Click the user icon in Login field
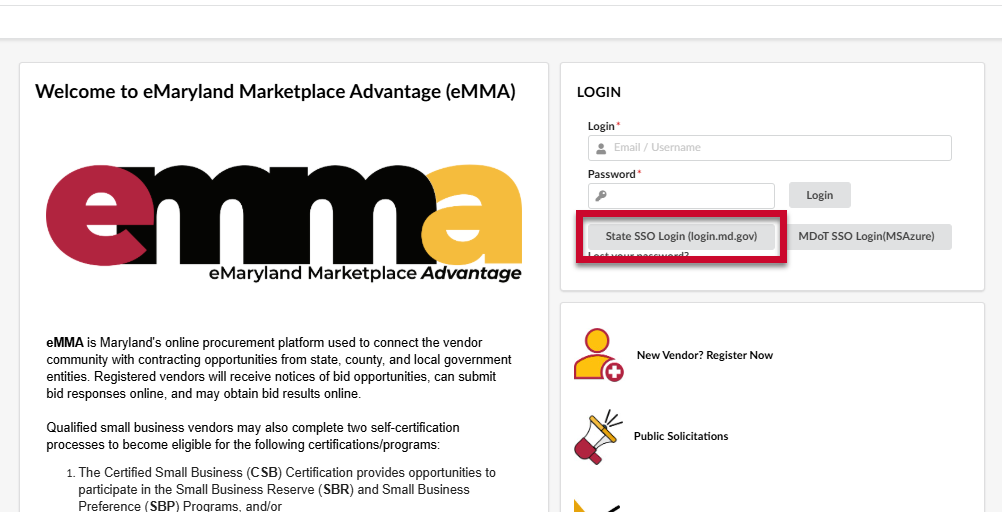Viewport: 1002px width, 512px height. pos(601,148)
